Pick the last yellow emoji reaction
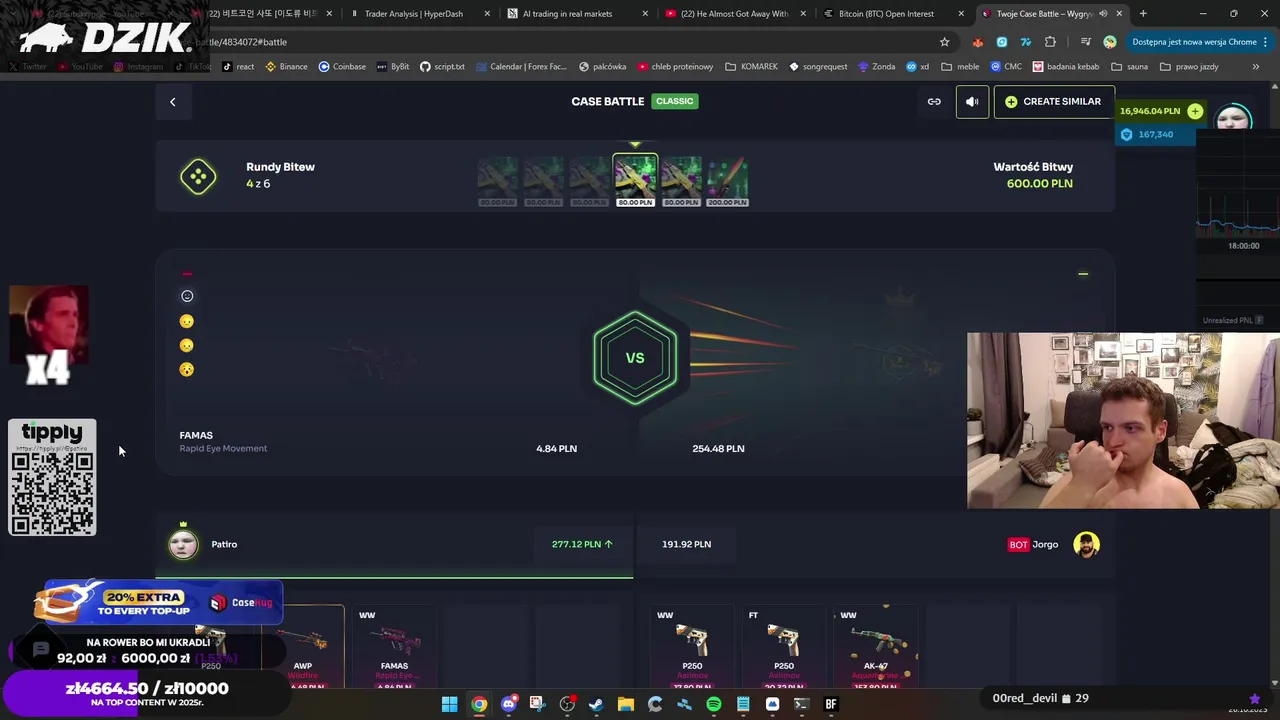Screen dimensions: 1280x720 (187, 370)
